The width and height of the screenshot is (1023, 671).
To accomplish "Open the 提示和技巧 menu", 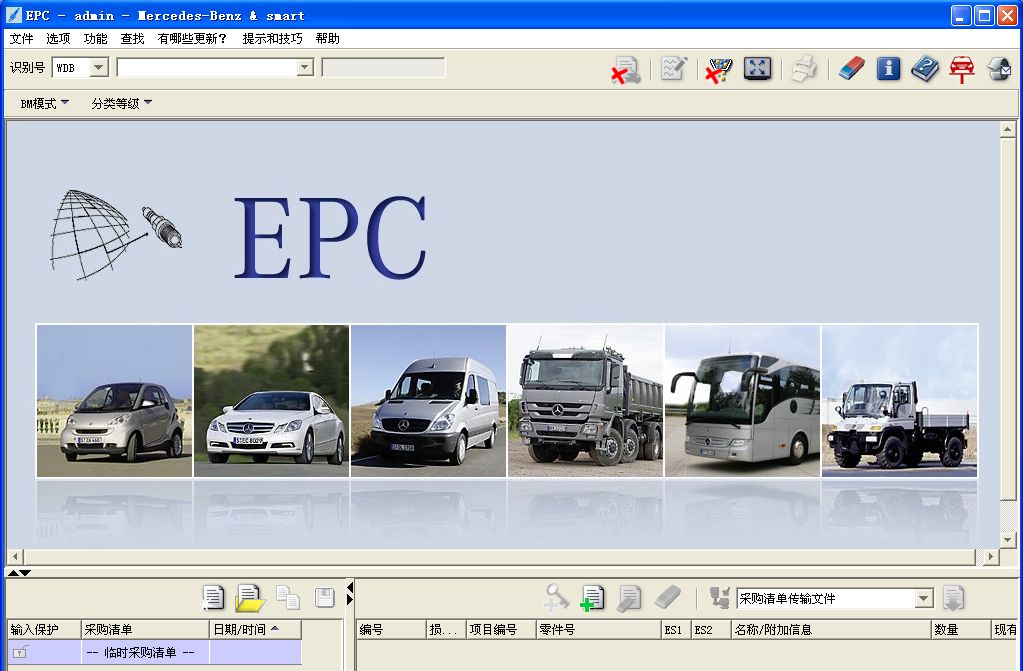I will [x=272, y=39].
